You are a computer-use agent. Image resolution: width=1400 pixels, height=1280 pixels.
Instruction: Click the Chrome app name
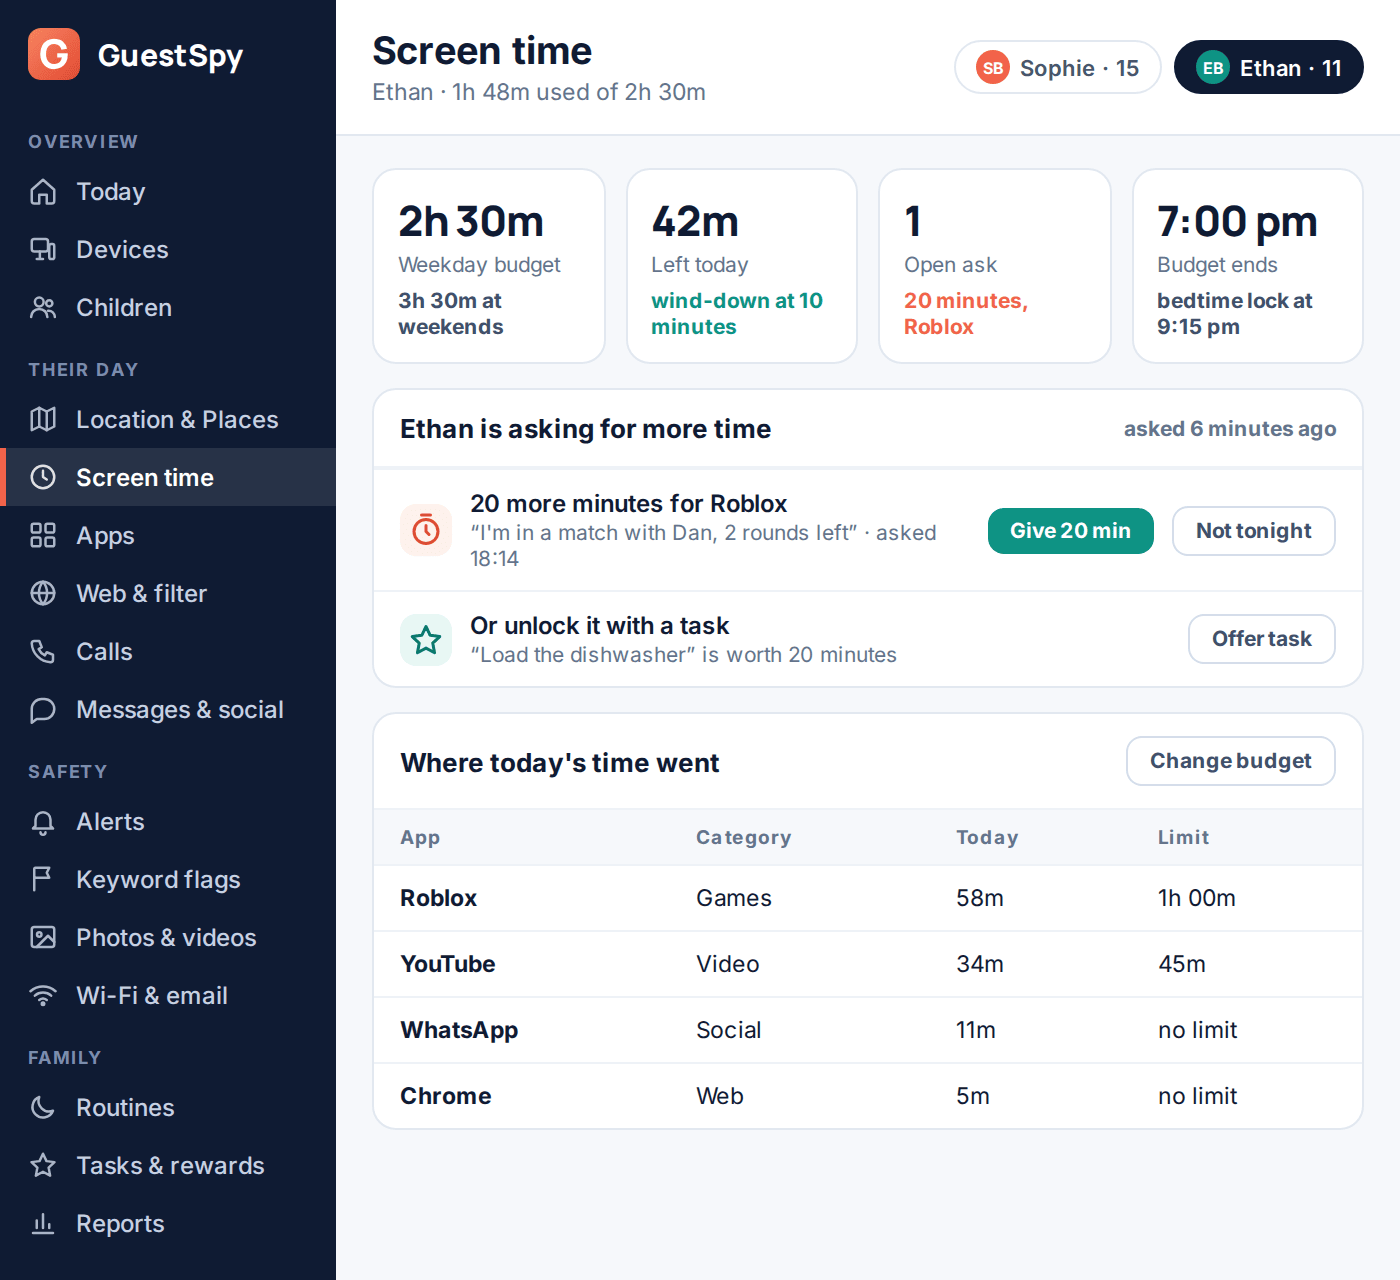point(446,1096)
